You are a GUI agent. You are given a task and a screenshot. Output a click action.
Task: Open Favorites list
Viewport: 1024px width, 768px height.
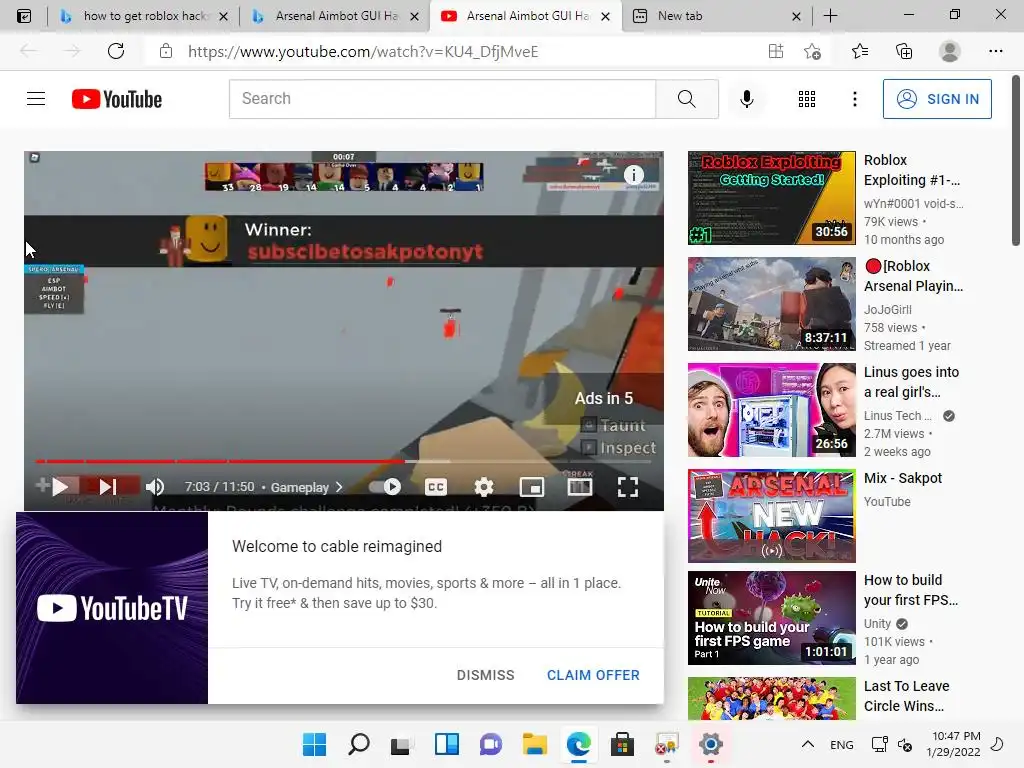860,51
